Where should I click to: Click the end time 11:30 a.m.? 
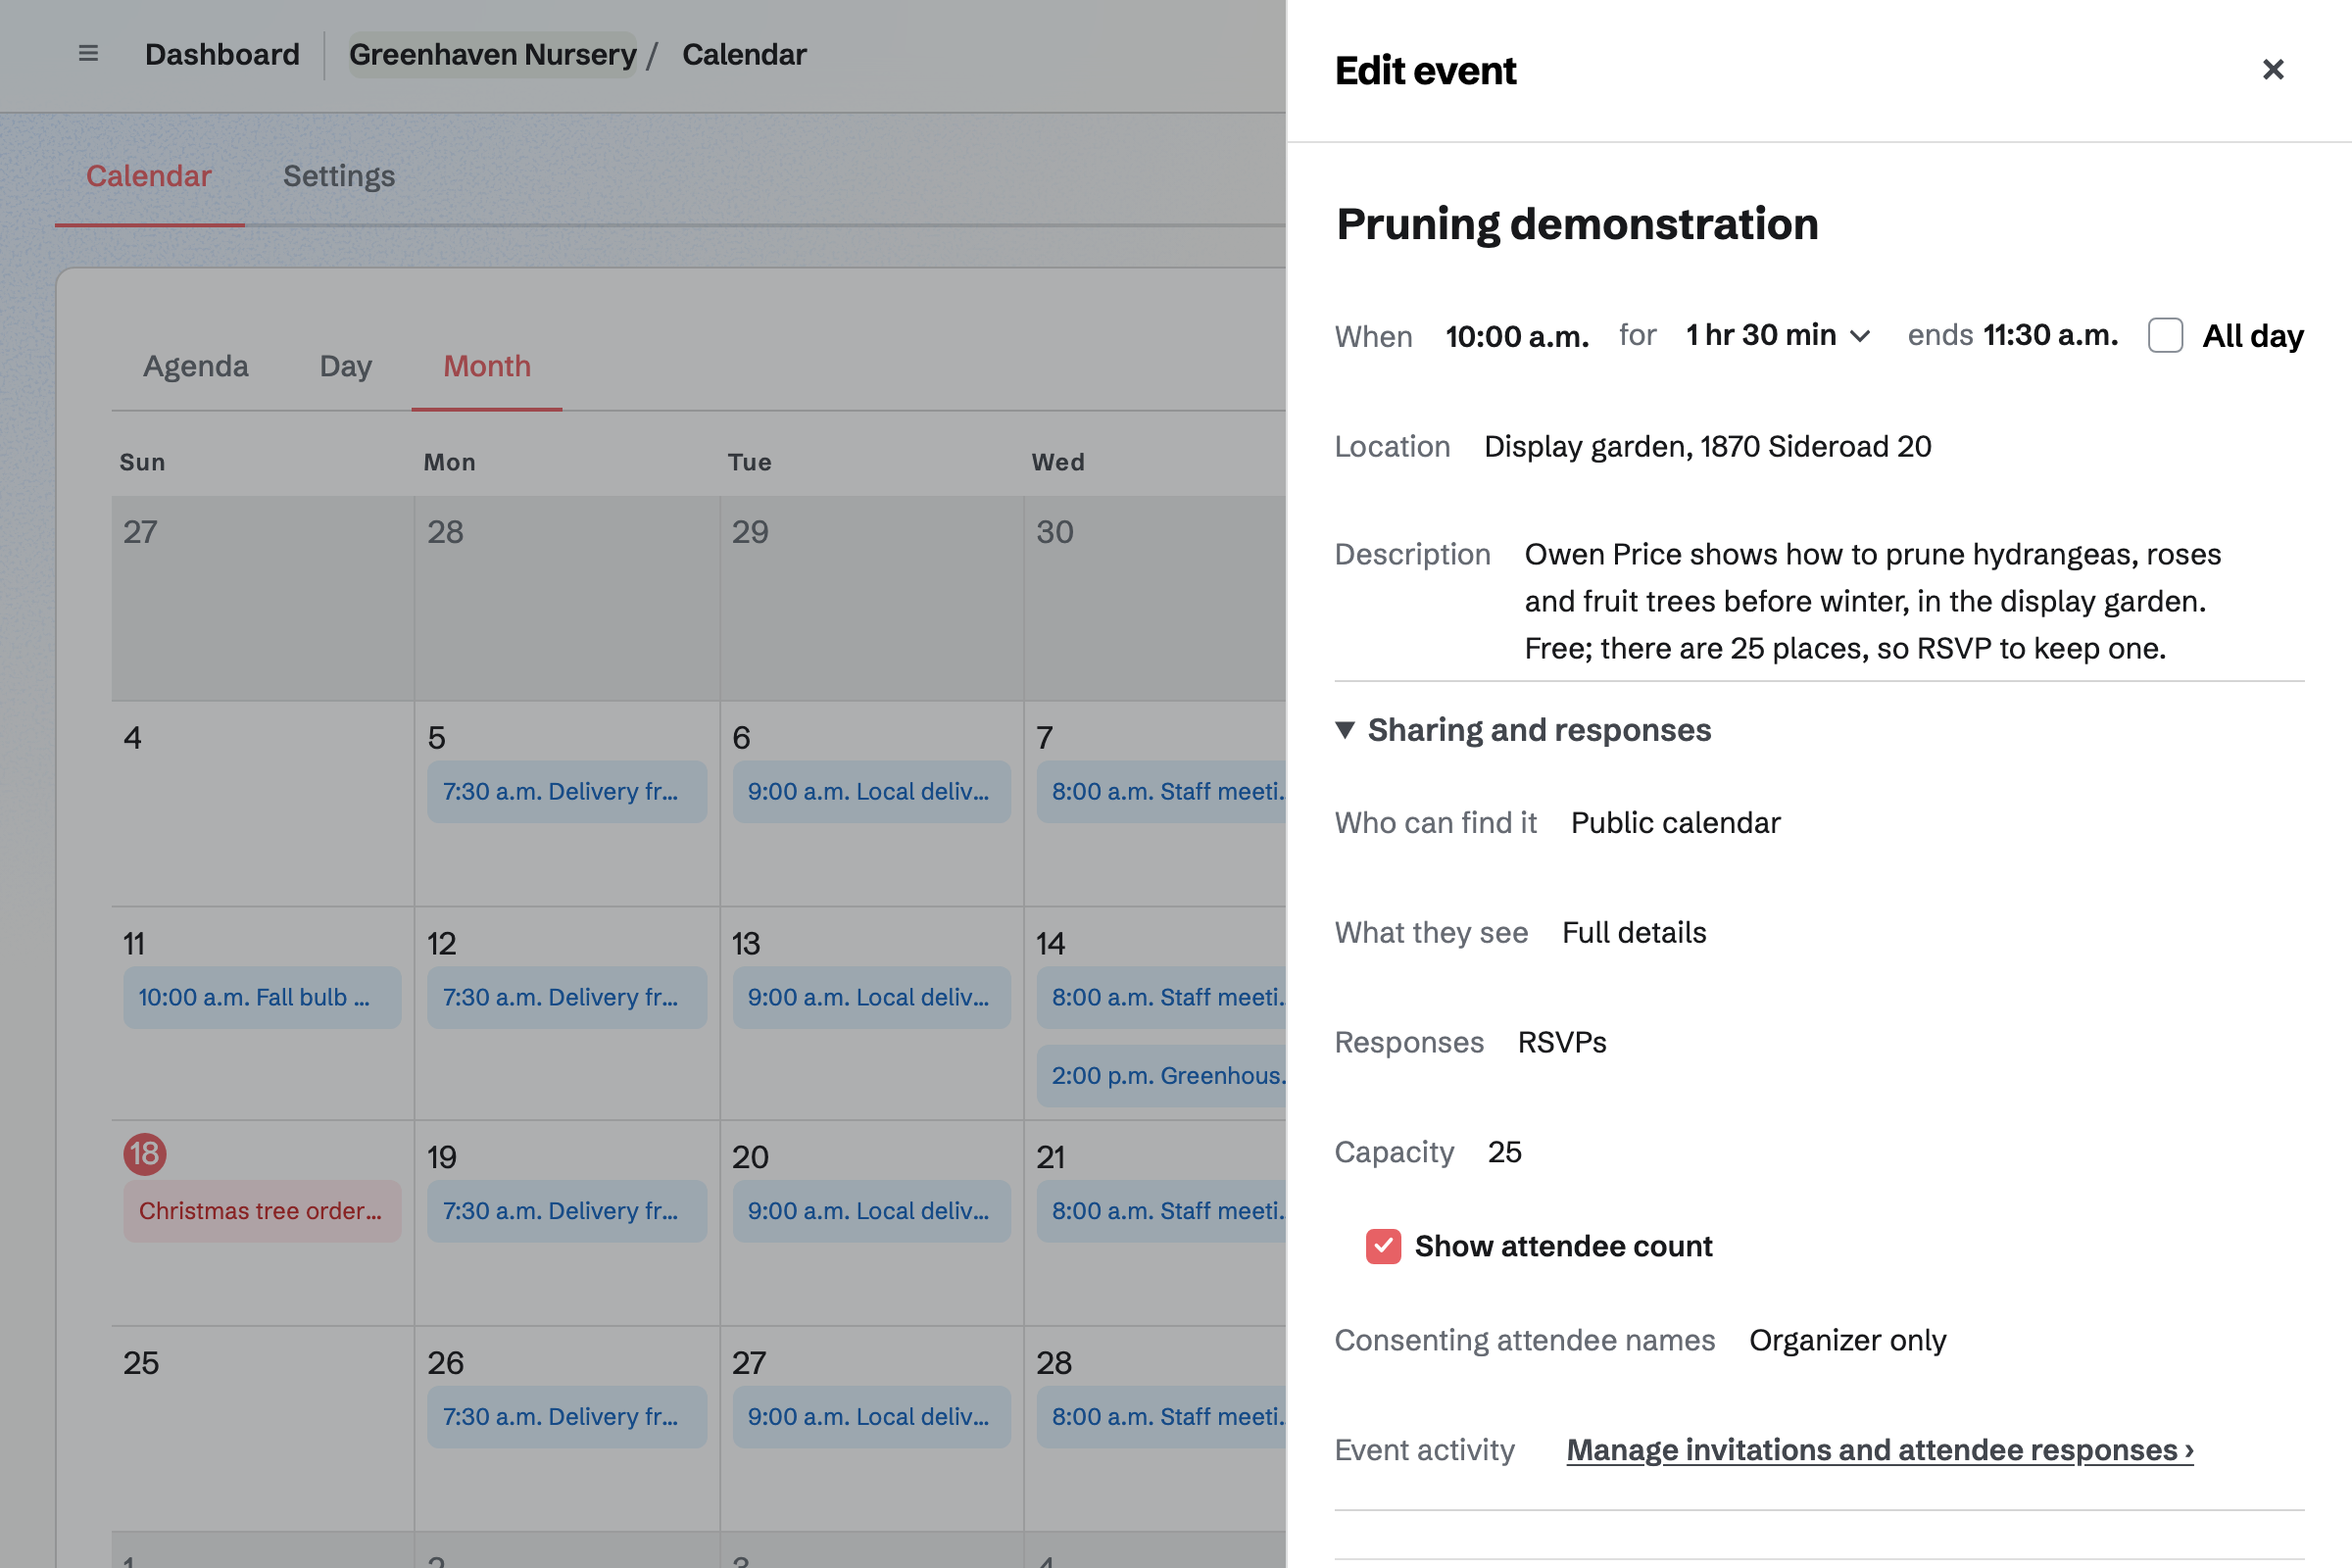tap(2050, 335)
